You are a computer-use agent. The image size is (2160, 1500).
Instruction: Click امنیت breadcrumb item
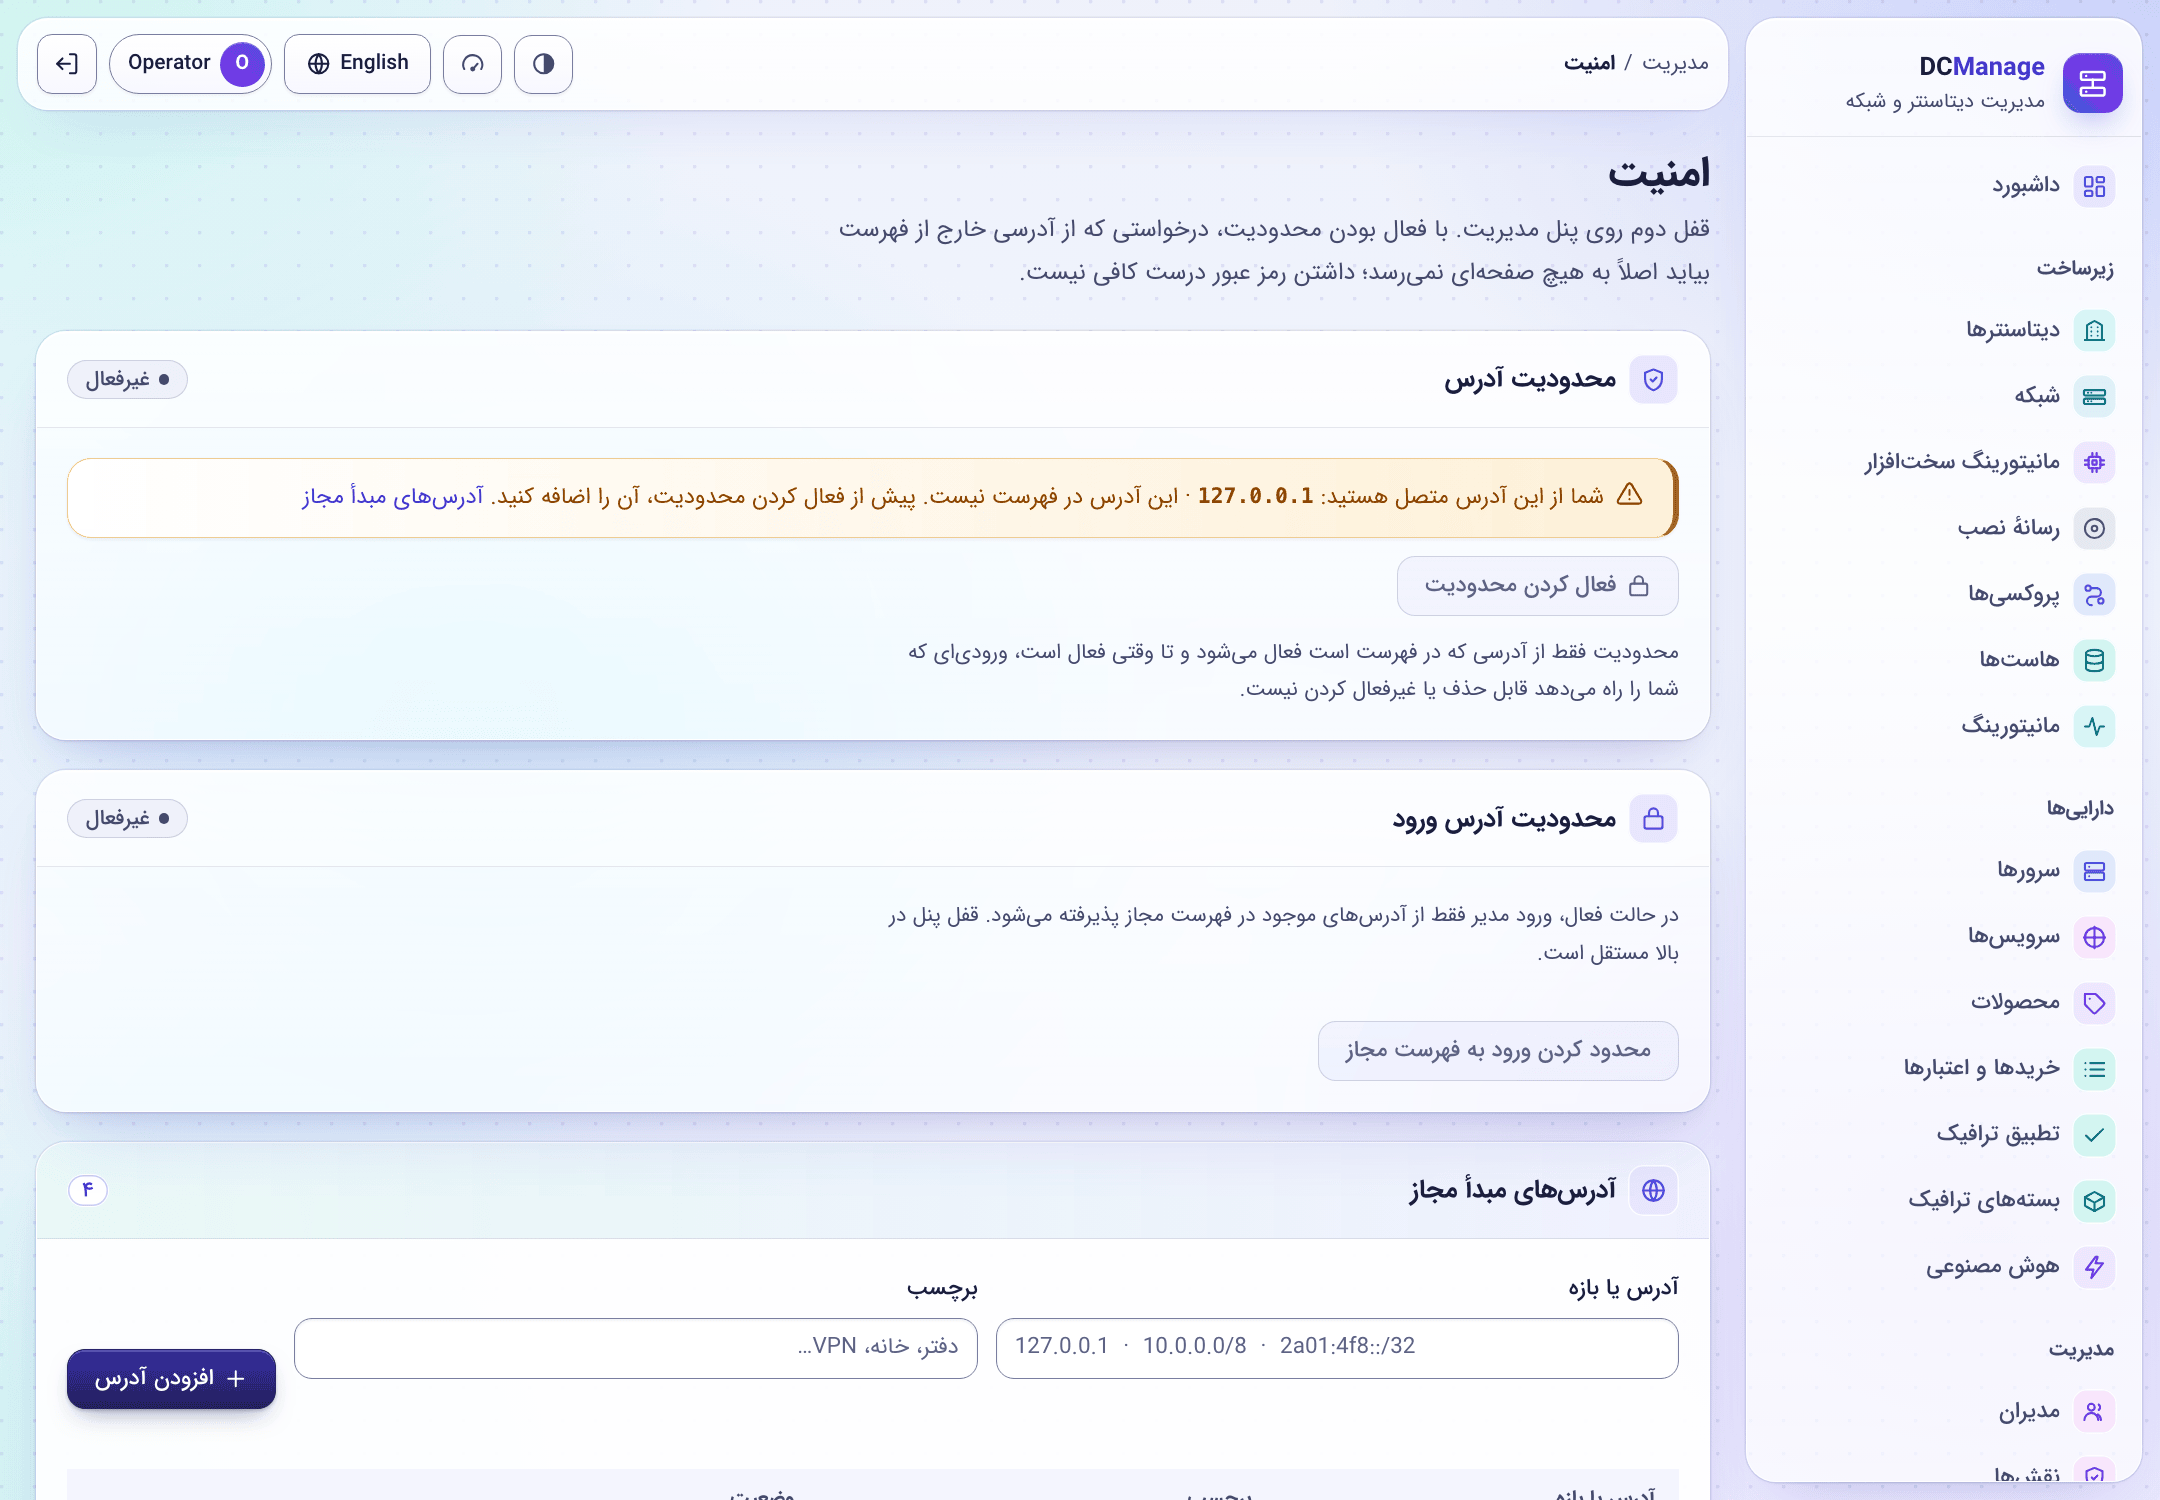[x=1590, y=63]
